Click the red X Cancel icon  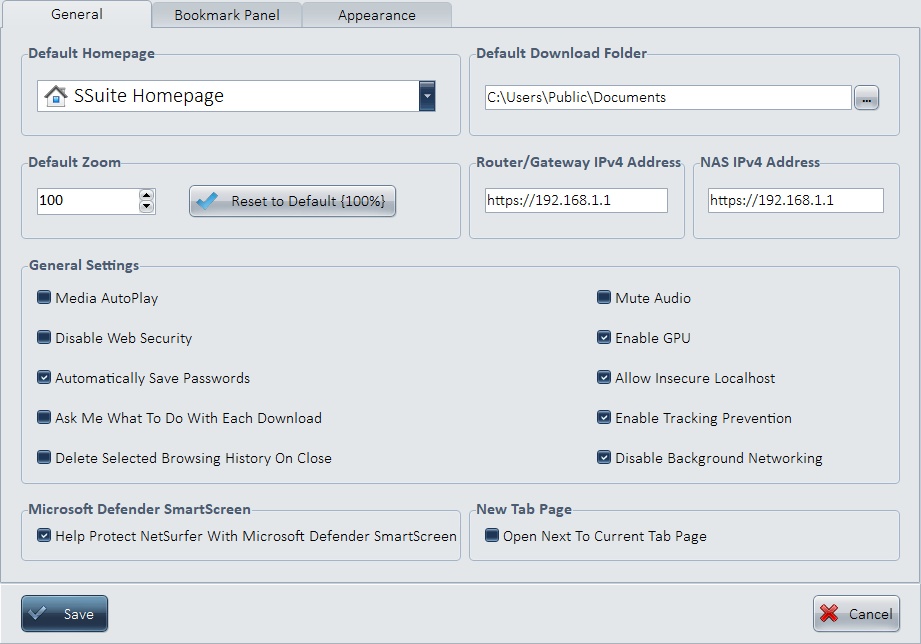pos(828,614)
